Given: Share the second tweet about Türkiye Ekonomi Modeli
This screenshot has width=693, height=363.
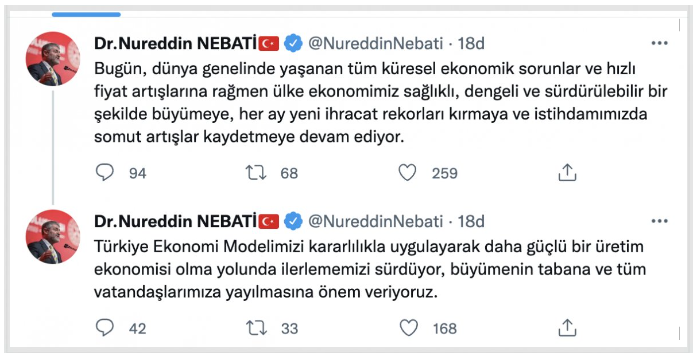Looking at the screenshot, I should click(567, 328).
